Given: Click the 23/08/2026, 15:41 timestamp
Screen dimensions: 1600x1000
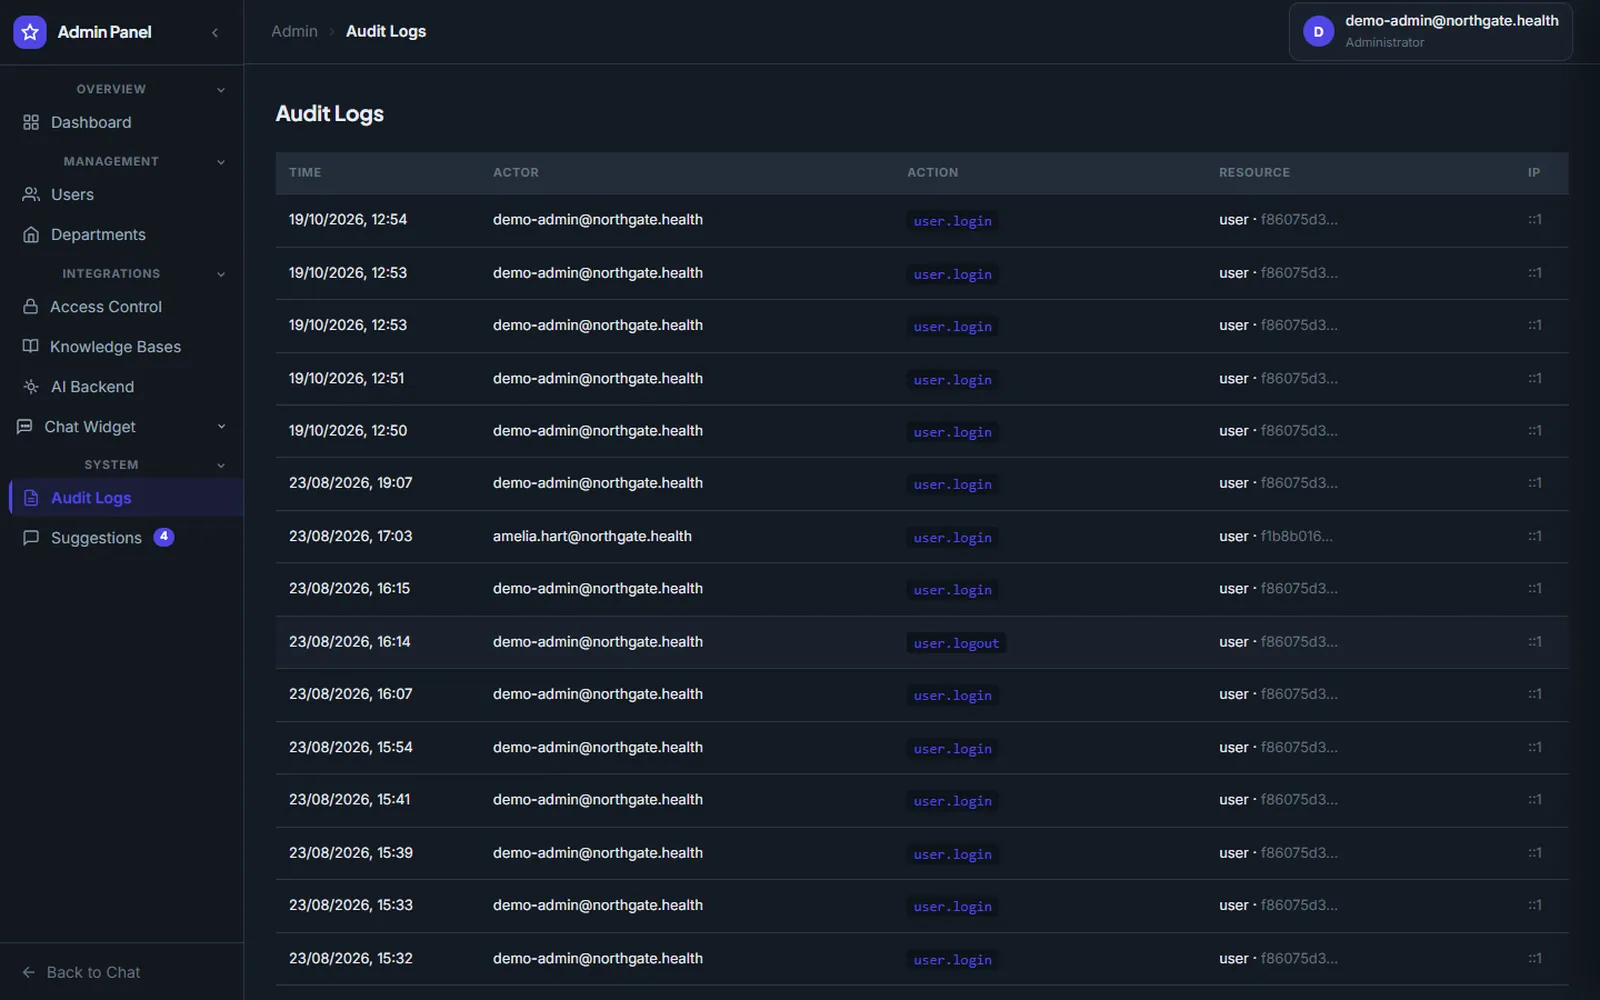Looking at the screenshot, I should pyautogui.click(x=349, y=799).
